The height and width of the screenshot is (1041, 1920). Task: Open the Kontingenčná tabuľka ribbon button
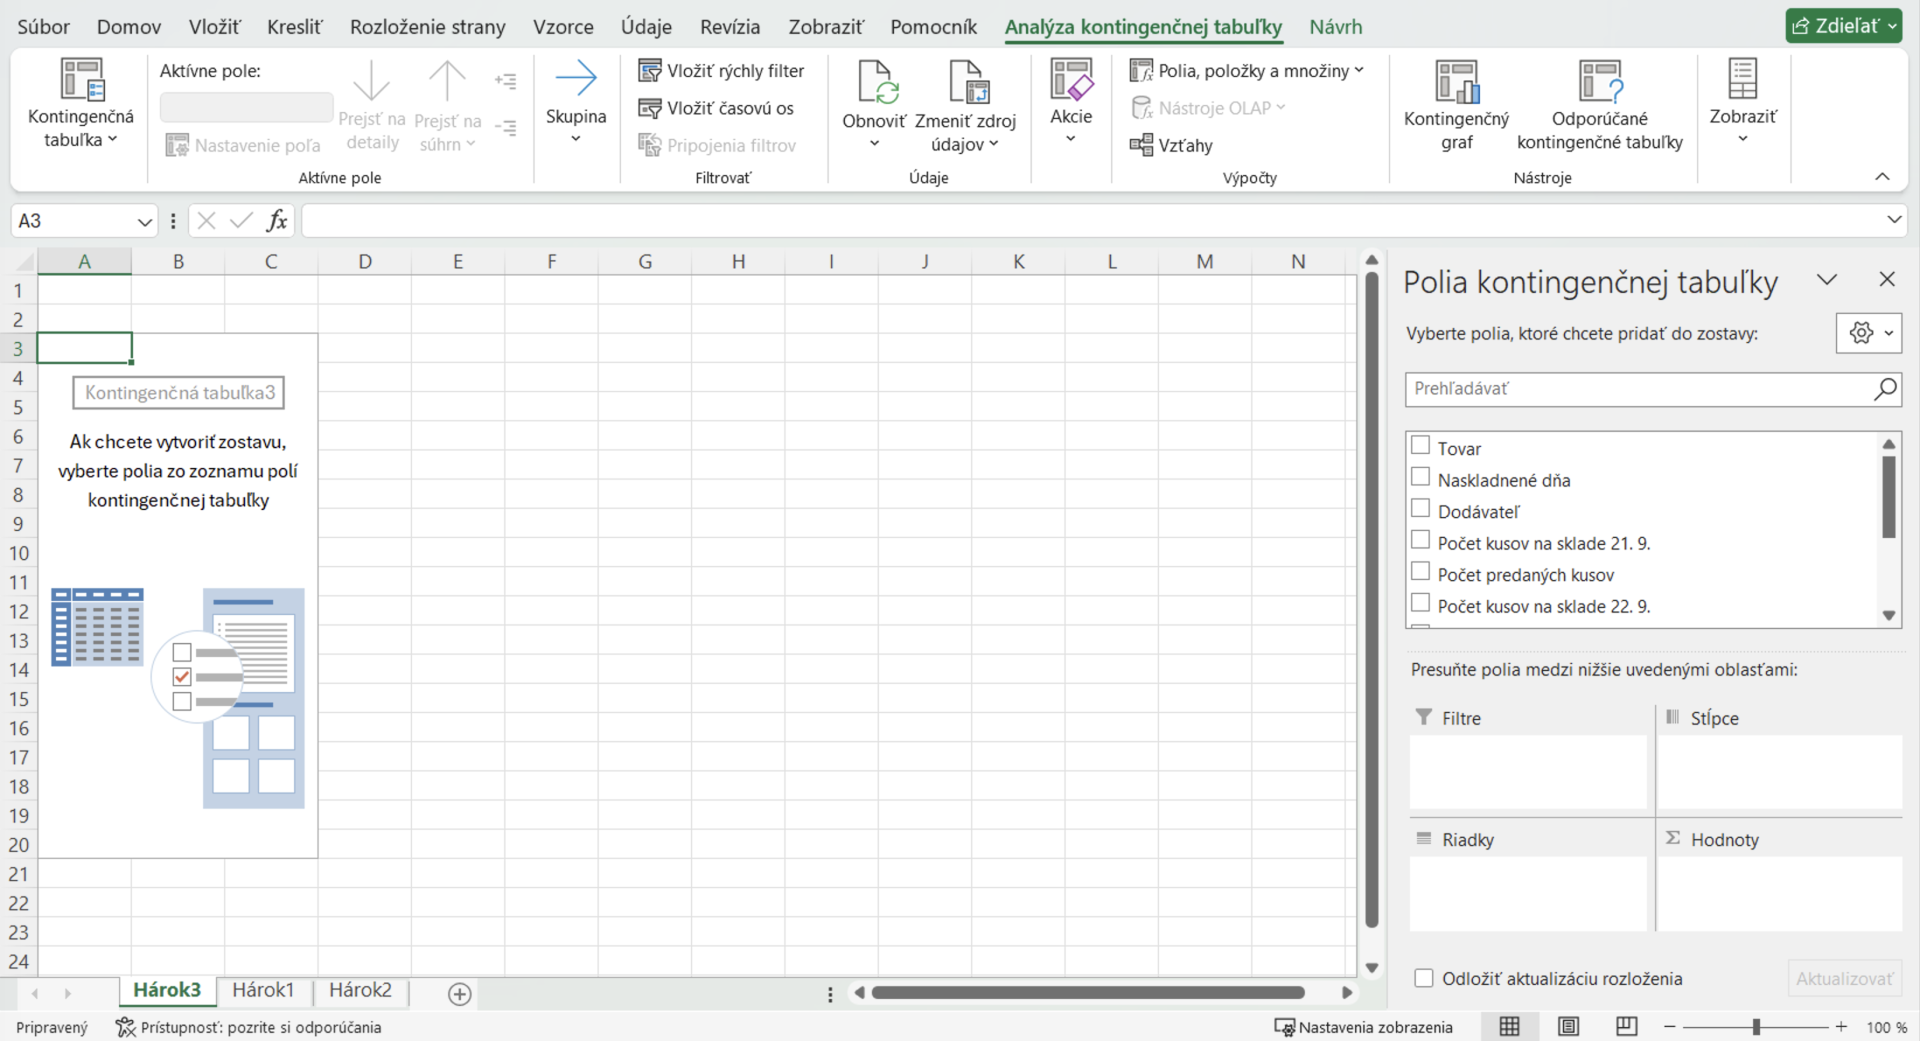pyautogui.click(x=81, y=104)
